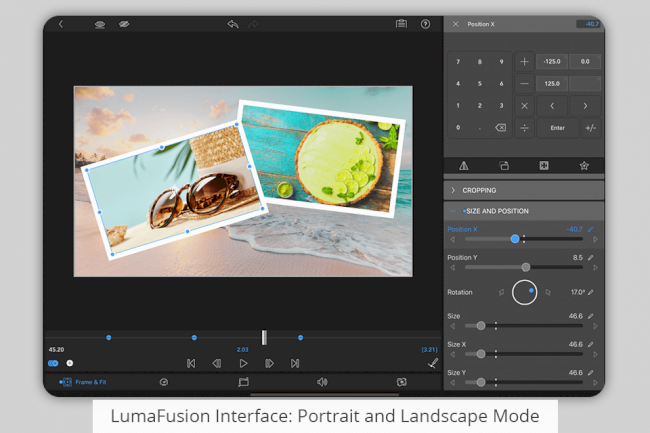This screenshot has width=650, height=433.
Task: Open the warning triangle tab
Action: coord(464,166)
